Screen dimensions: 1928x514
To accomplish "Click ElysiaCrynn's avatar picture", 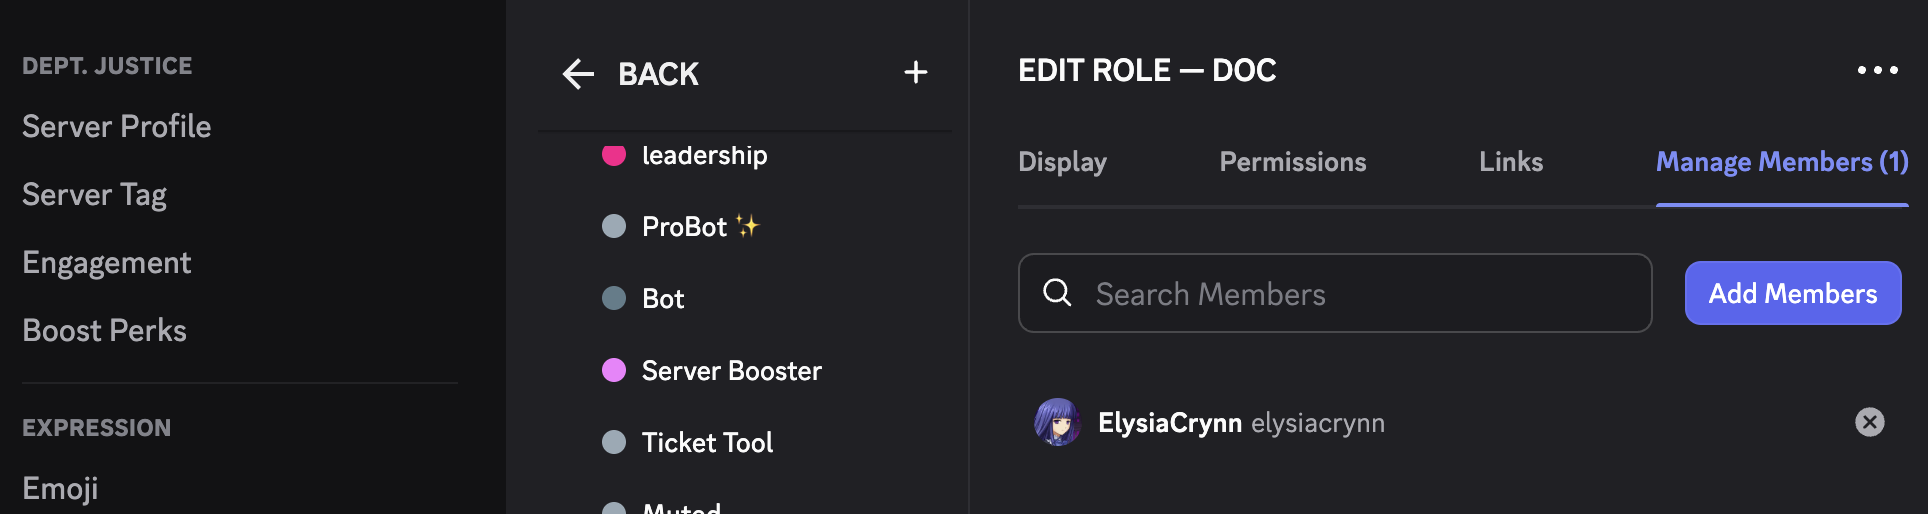I will click(1057, 422).
